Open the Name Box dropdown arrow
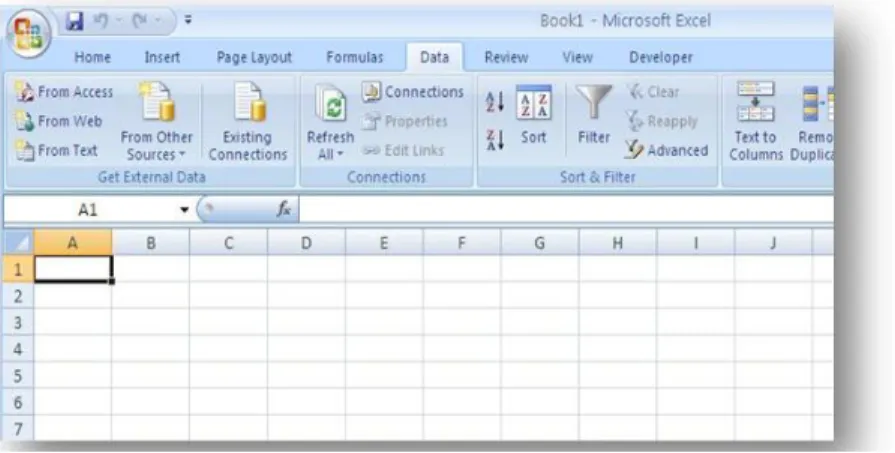The height and width of the screenshot is (453, 895). 184,210
